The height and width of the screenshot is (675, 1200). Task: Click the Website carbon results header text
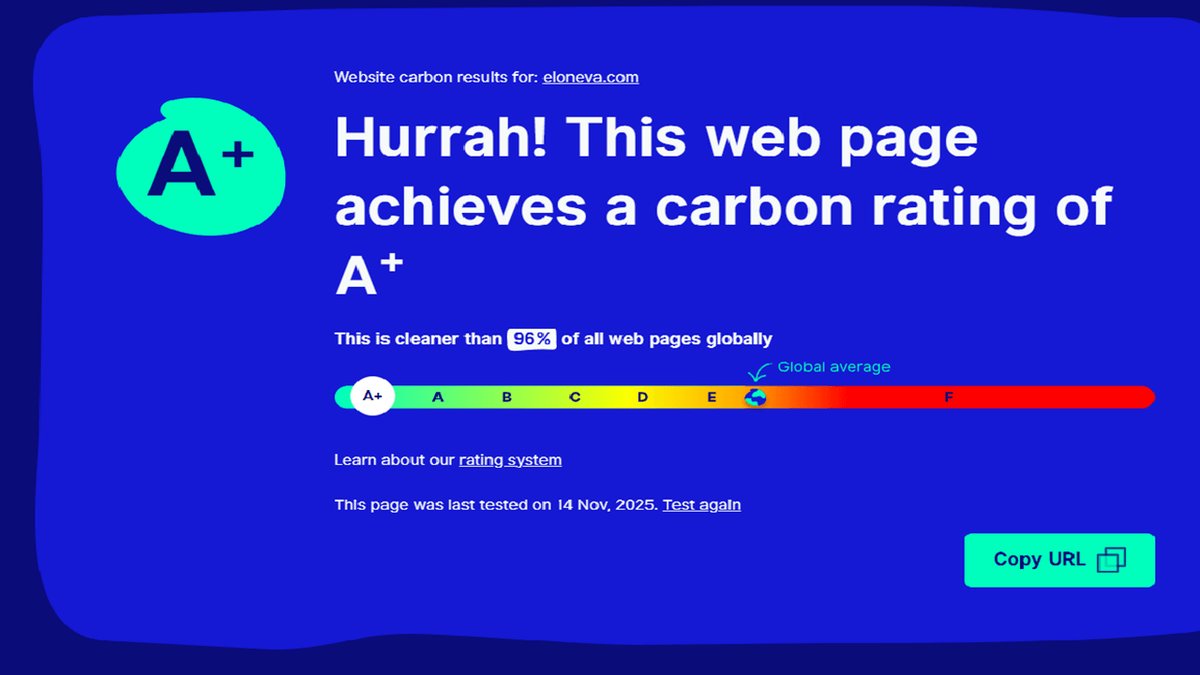point(435,76)
